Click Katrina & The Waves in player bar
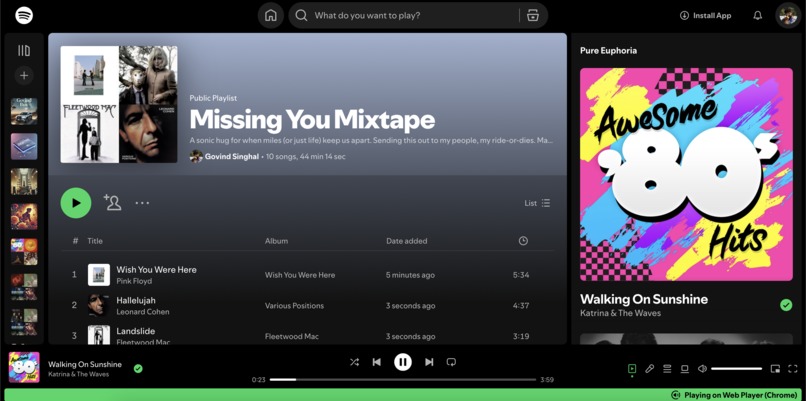The width and height of the screenshot is (806, 401). 78,374
